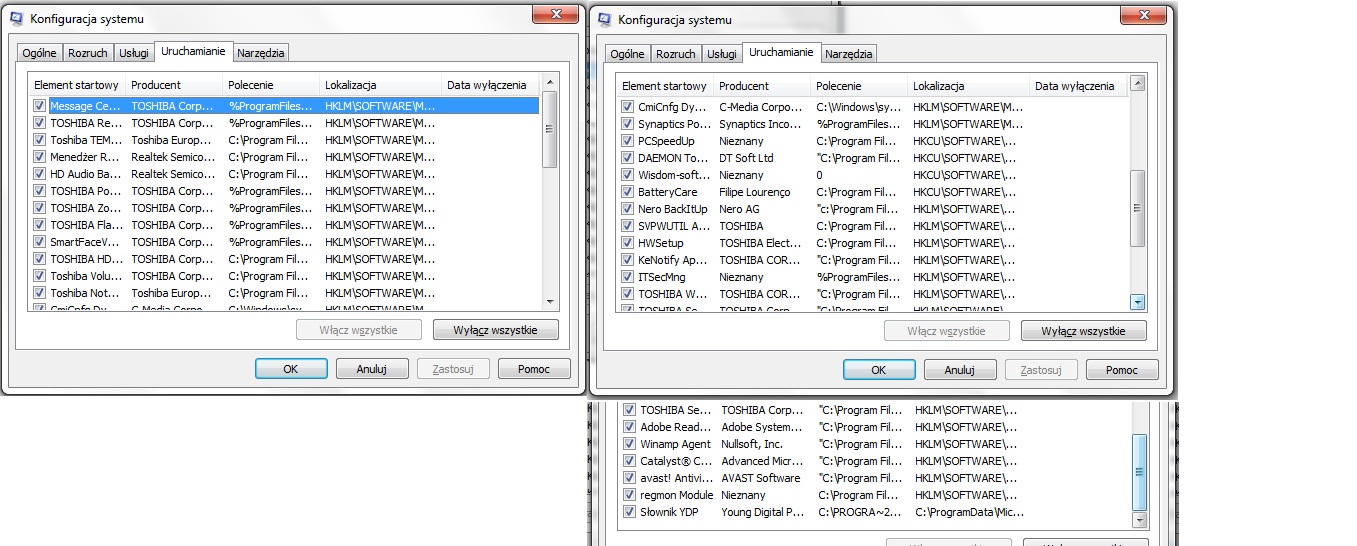Disable the DAEMON Tools startup entry checkbox
Viewport: 1357px width, 546px height.
[x=627, y=158]
